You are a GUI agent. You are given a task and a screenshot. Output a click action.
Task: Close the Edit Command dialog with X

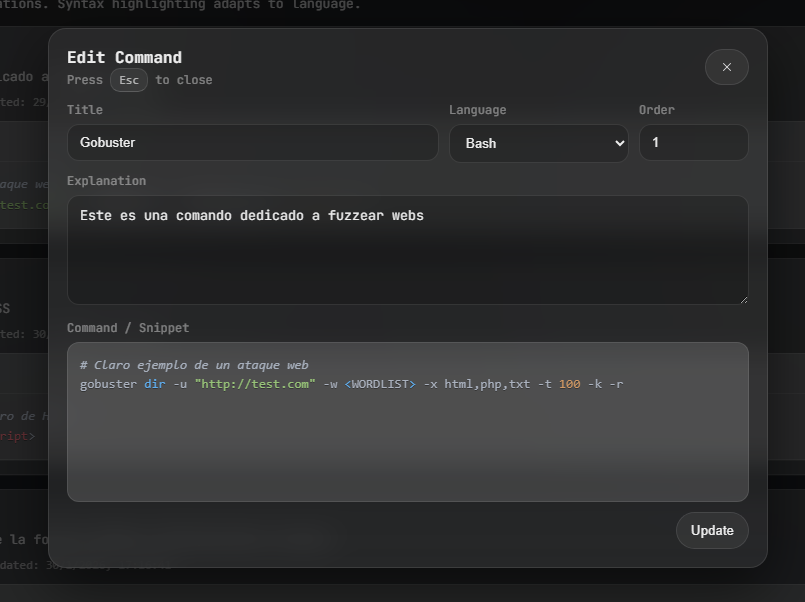pos(726,67)
